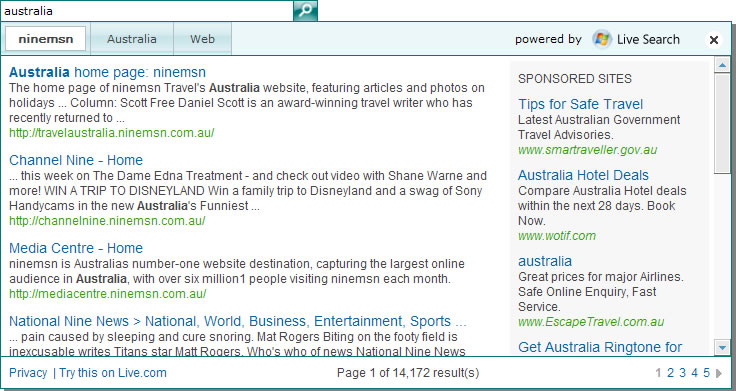This screenshot has width=736, height=391.
Task: Go to results page 3
Action: 682,373
